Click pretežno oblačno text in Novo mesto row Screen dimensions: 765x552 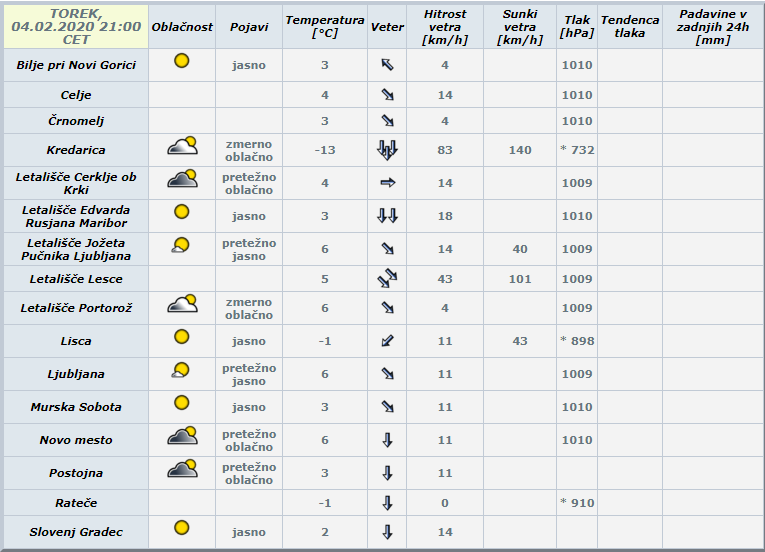coord(249,440)
